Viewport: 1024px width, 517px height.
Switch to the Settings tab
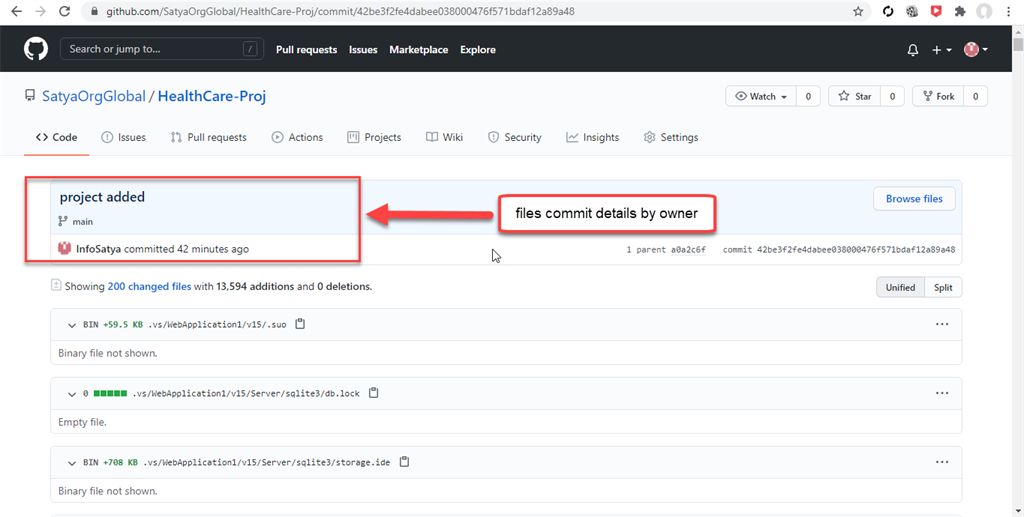point(671,137)
